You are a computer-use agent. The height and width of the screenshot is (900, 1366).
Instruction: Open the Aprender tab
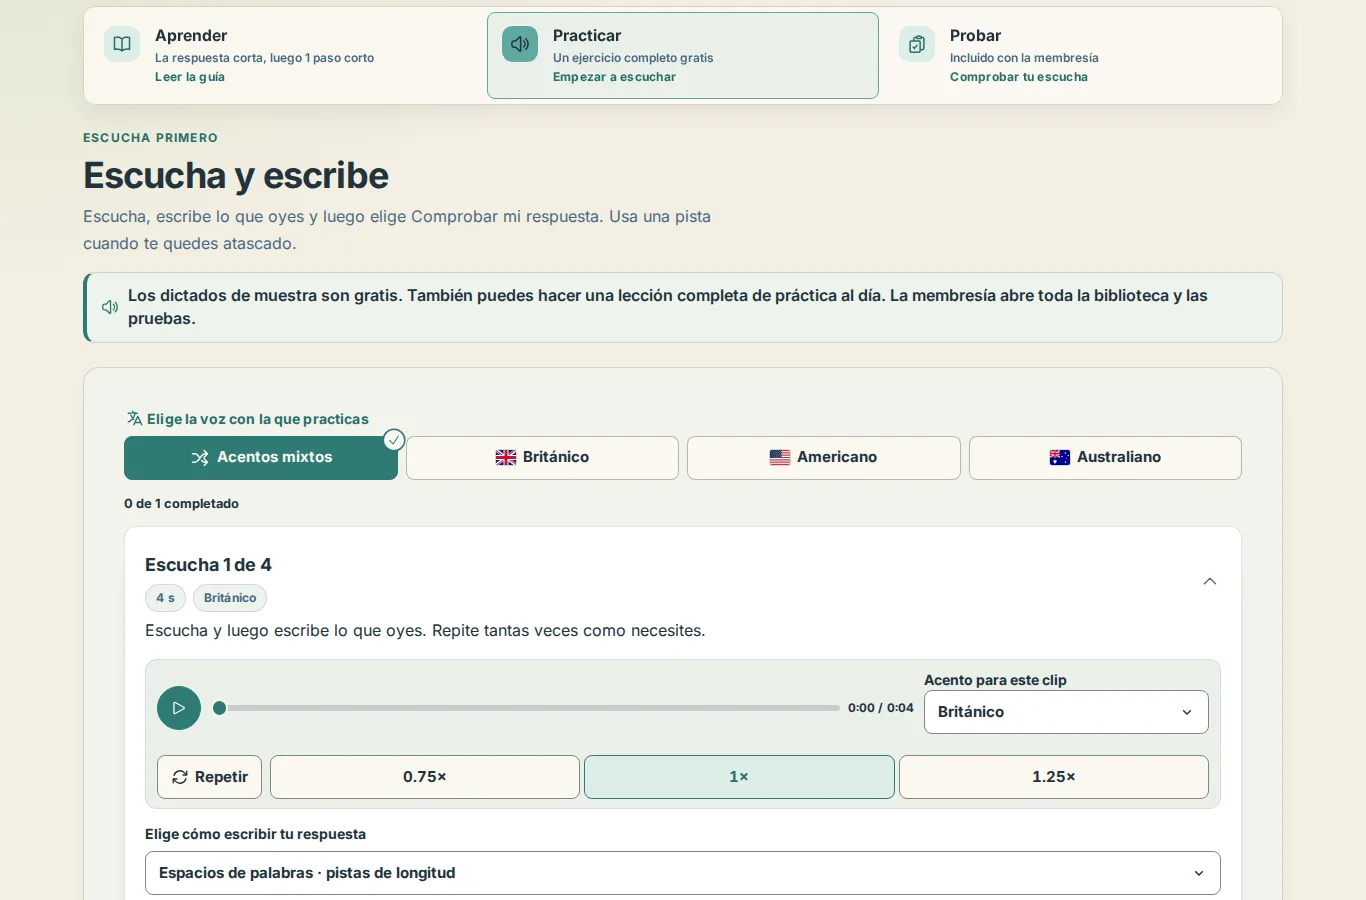(286, 55)
